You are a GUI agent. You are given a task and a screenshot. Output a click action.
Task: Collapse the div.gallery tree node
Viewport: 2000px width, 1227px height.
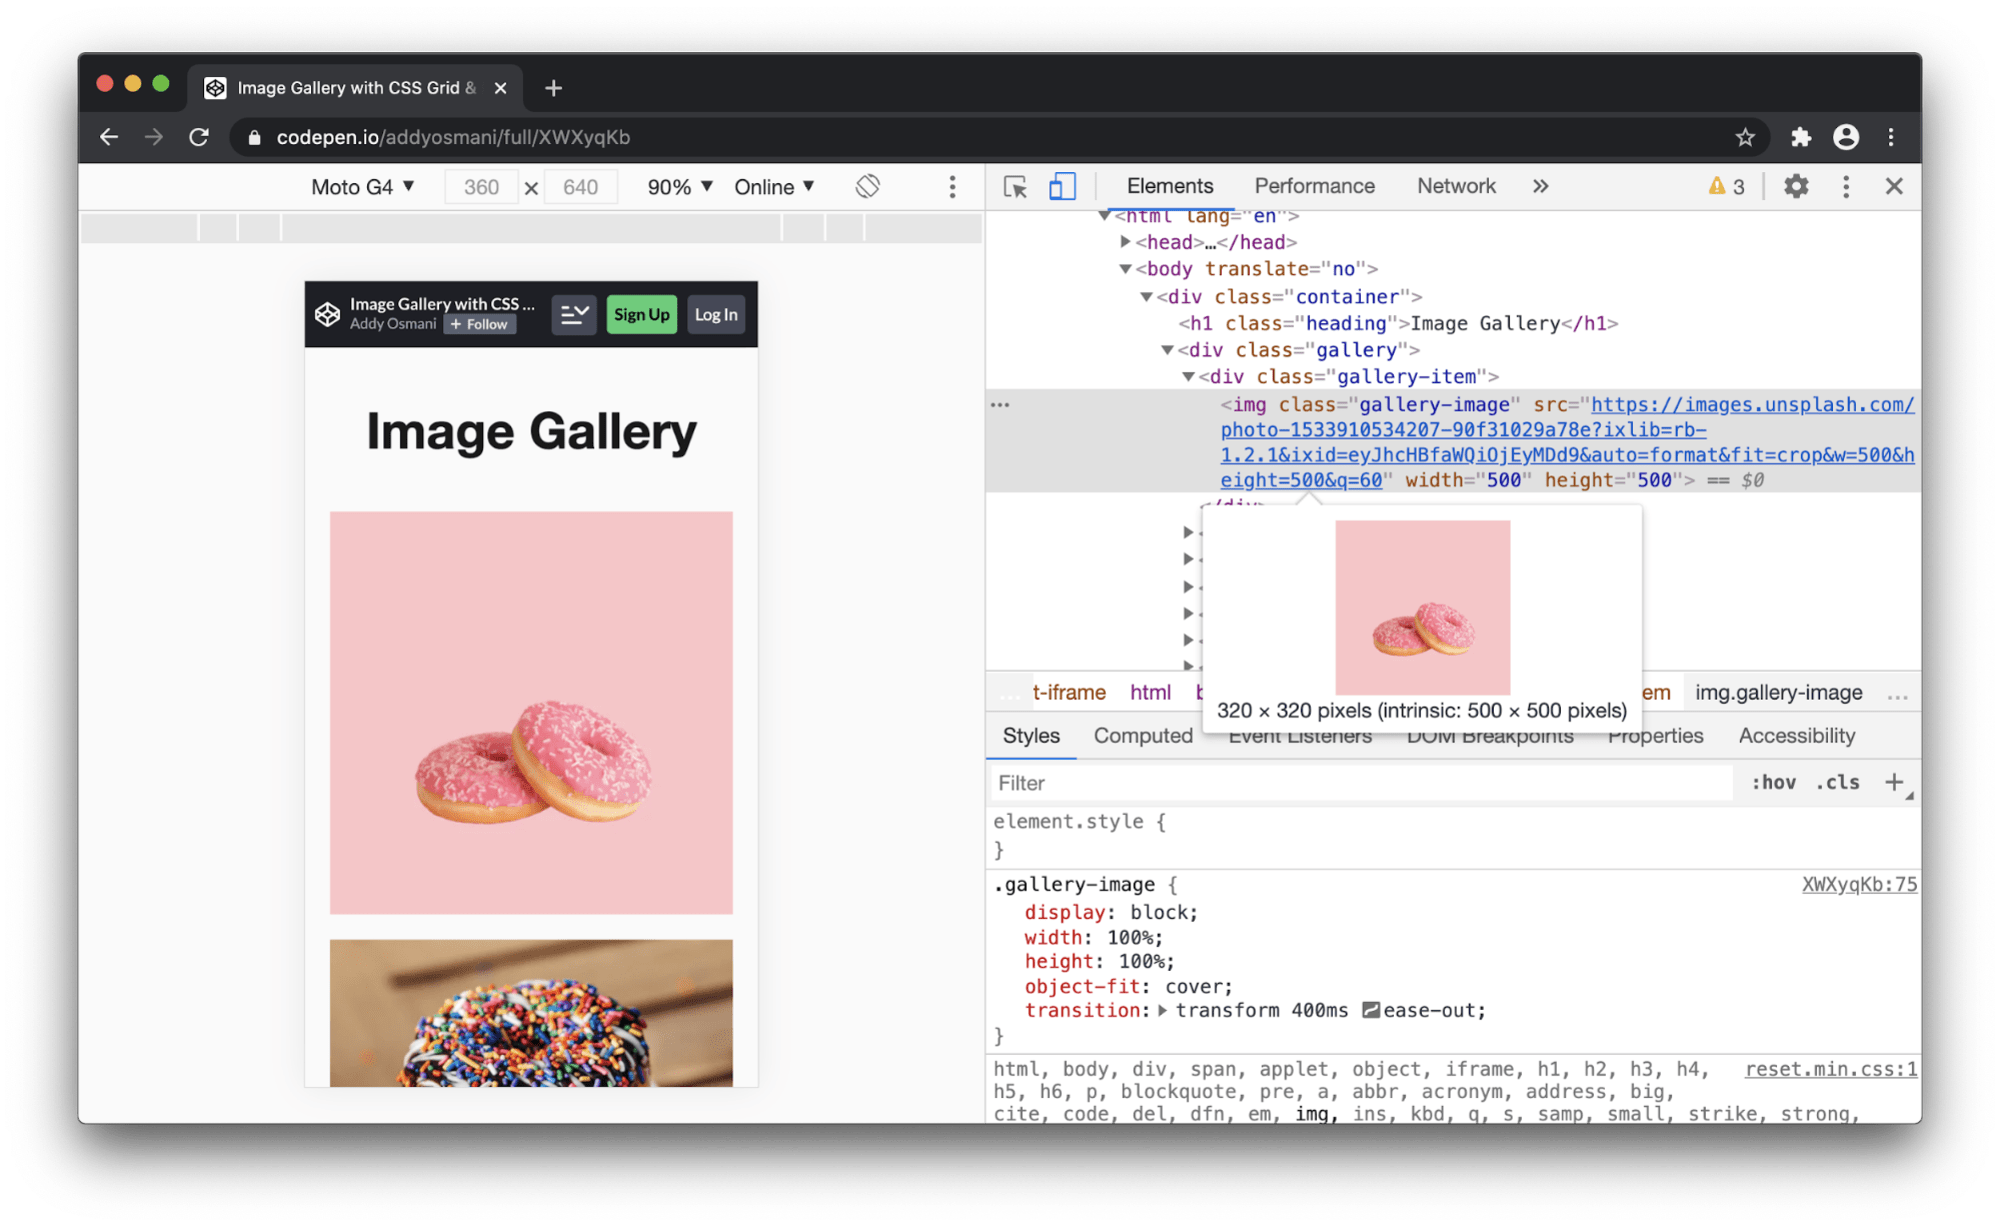coord(1167,350)
